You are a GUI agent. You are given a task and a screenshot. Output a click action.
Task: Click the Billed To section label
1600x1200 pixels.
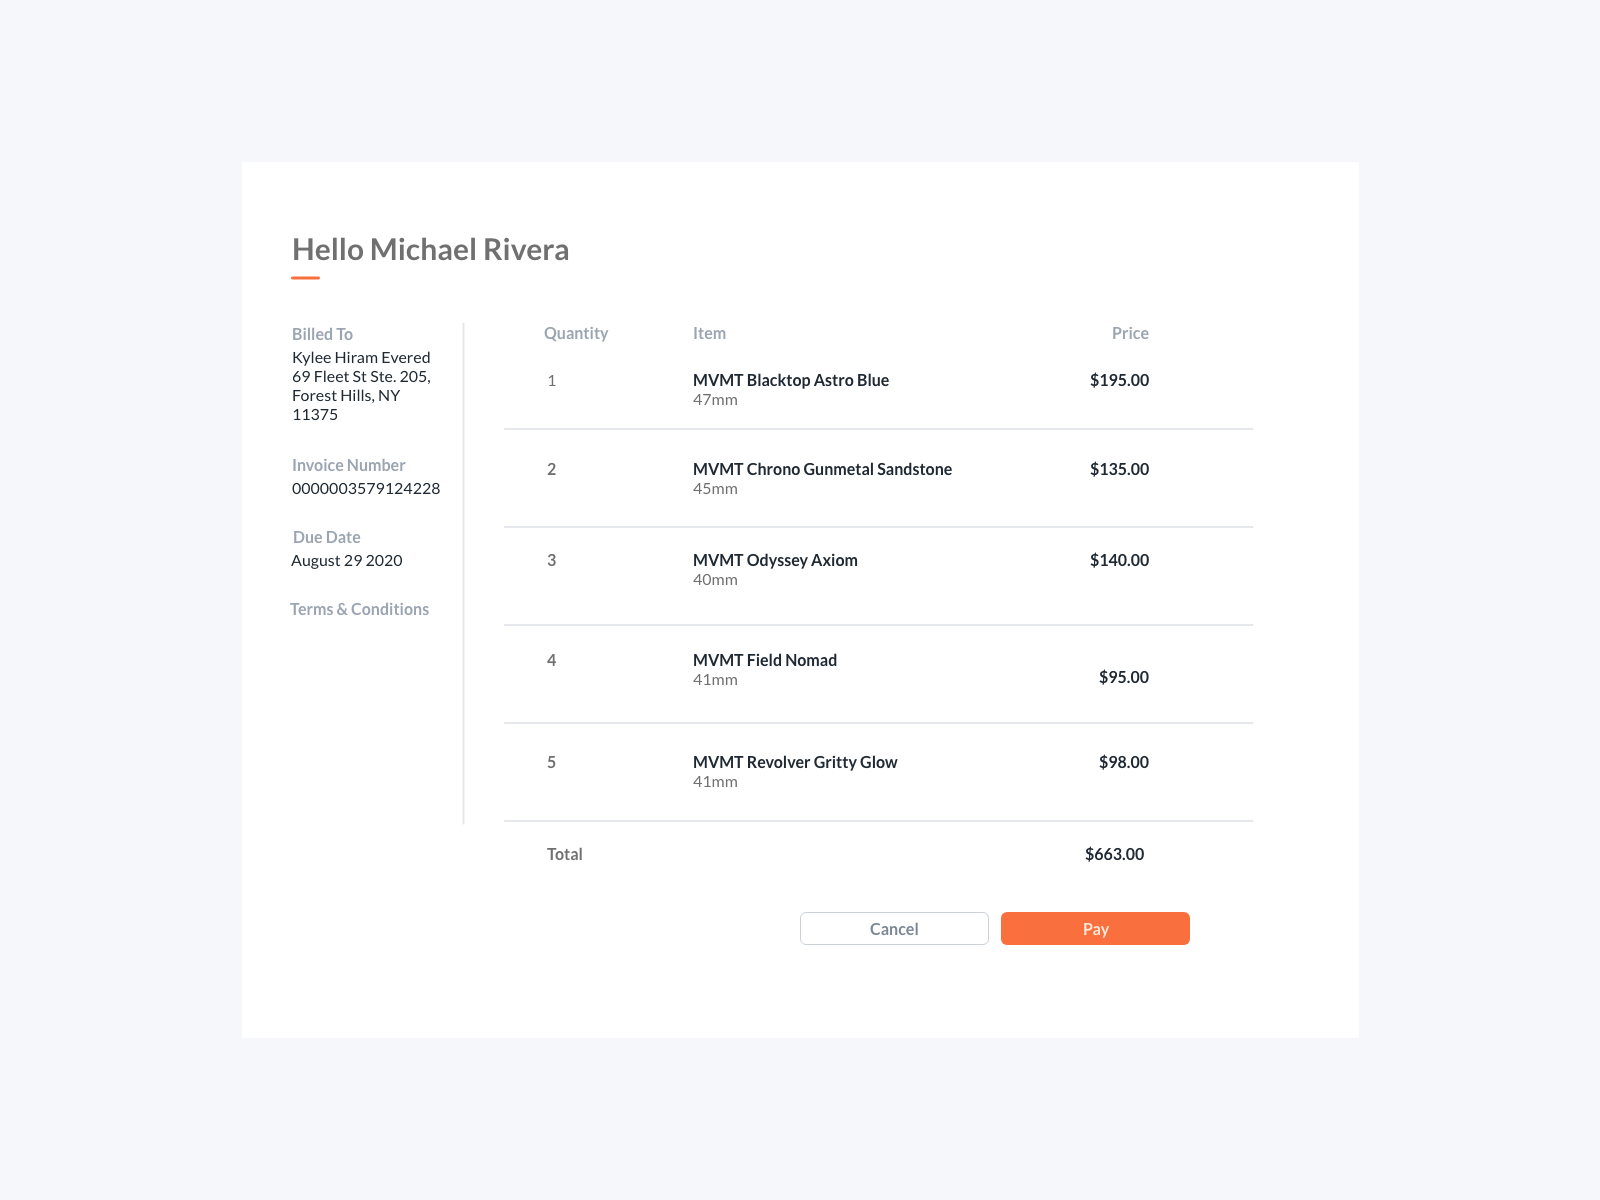tap(321, 333)
